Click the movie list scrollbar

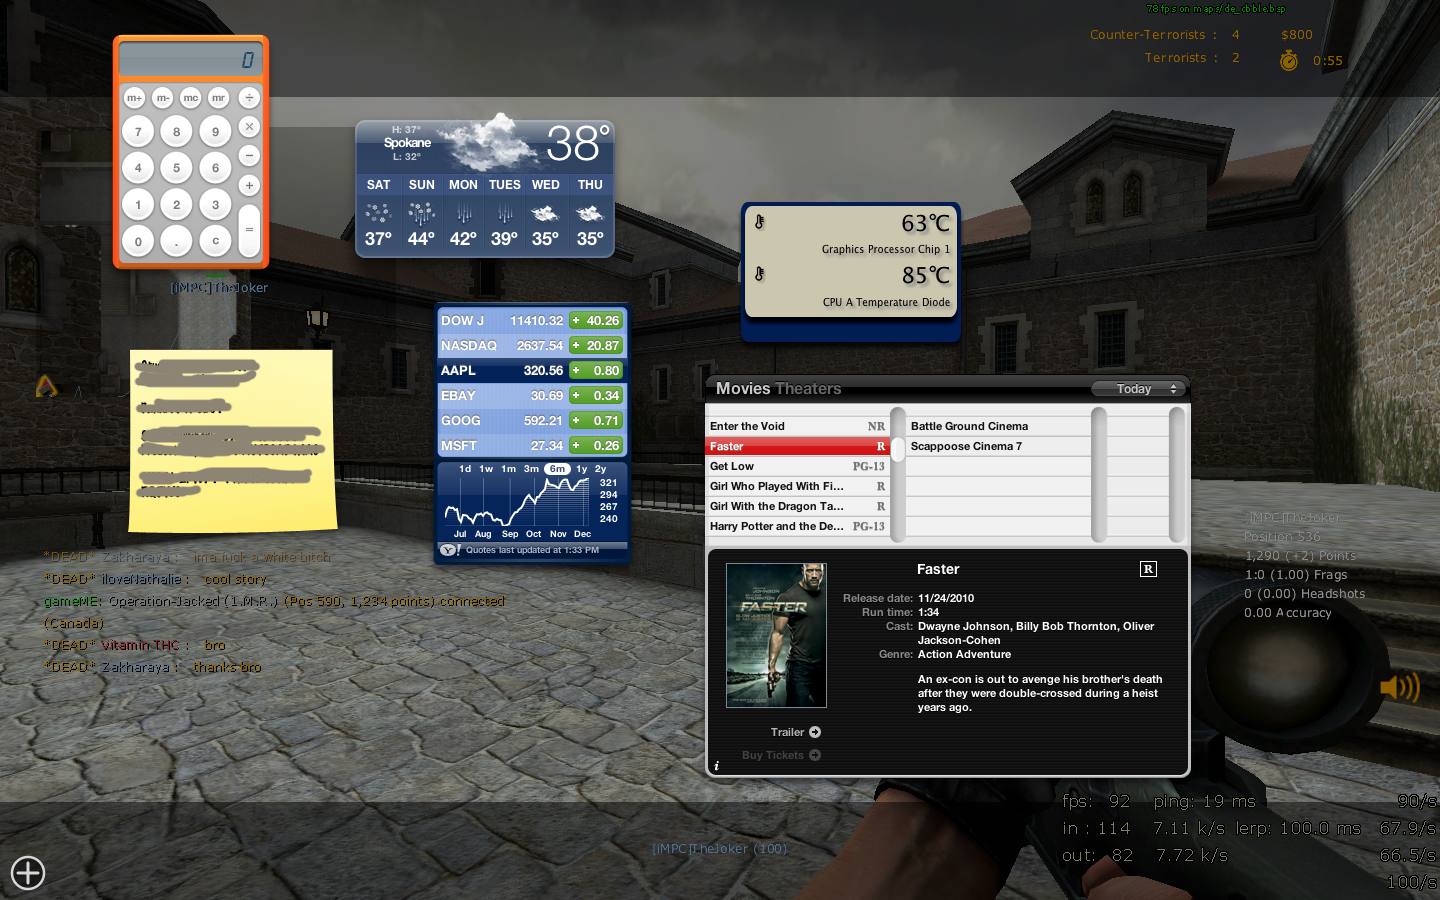click(898, 474)
